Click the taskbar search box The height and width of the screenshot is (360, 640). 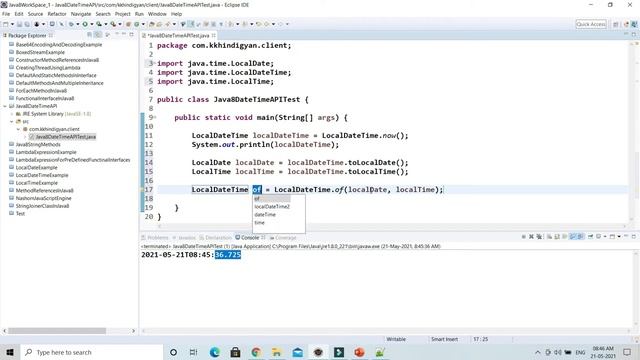point(91,352)
